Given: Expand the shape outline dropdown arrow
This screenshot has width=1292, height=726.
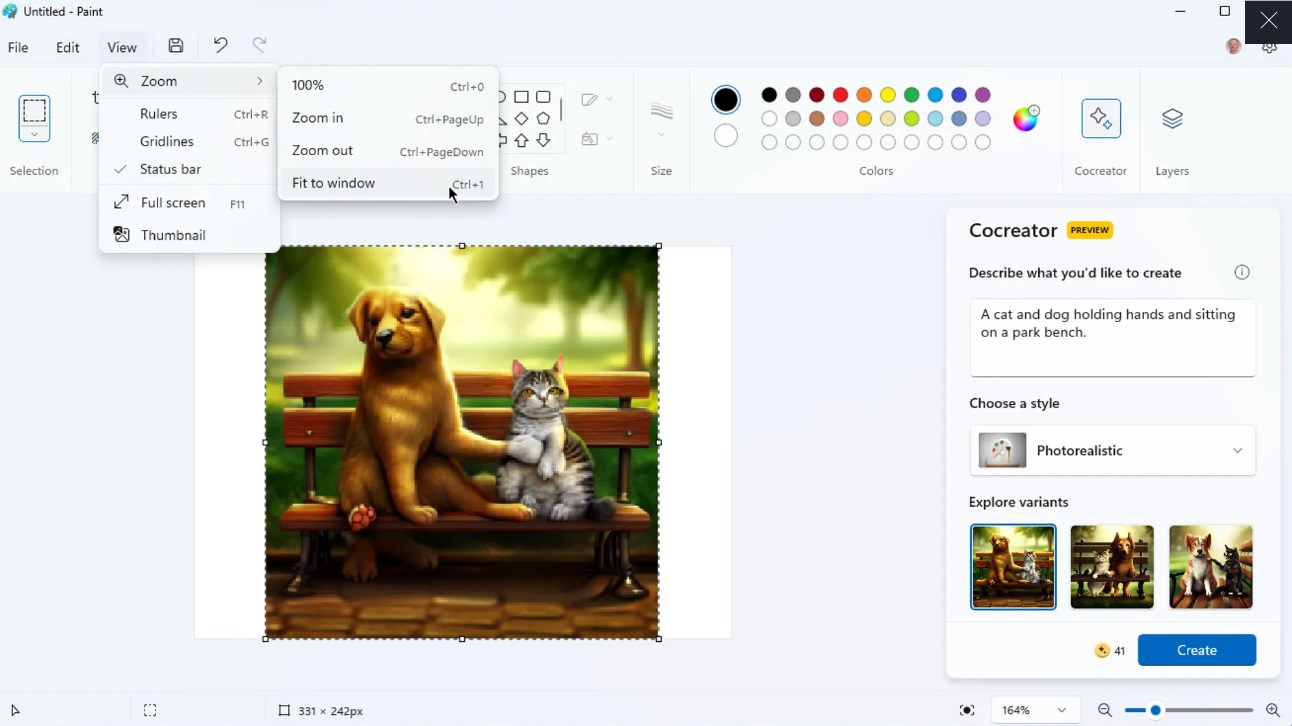Looking at the screenshot, I should coord(610,100).
